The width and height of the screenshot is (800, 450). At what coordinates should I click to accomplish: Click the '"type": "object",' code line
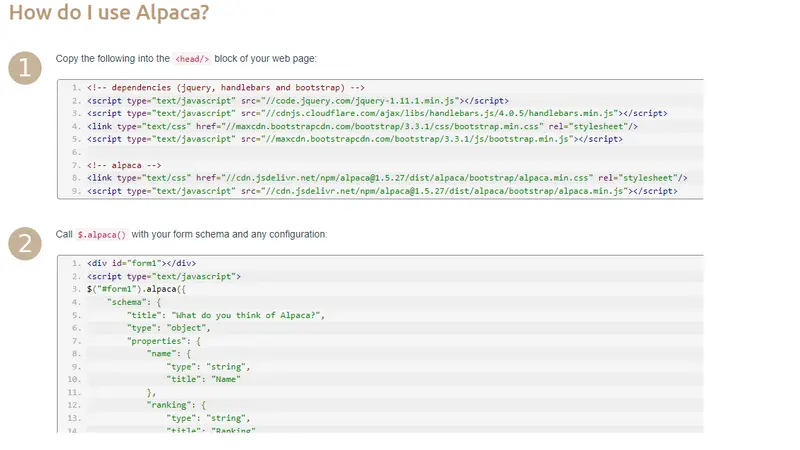tap(168, 328)
